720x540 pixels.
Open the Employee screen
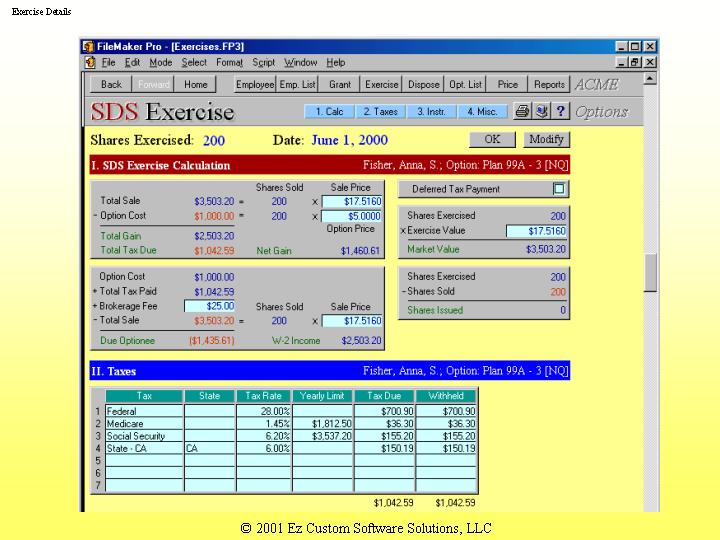pyautogui.click(x=255, y=84)
